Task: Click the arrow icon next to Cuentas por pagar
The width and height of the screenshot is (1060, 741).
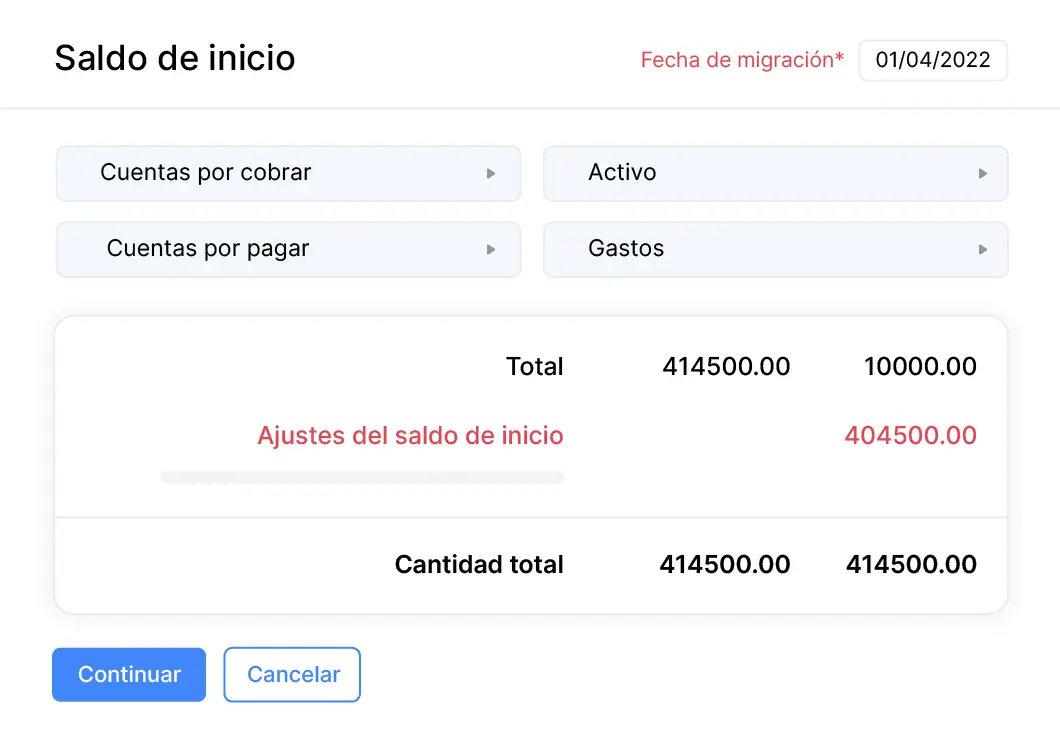Action: tap(491, 249)
